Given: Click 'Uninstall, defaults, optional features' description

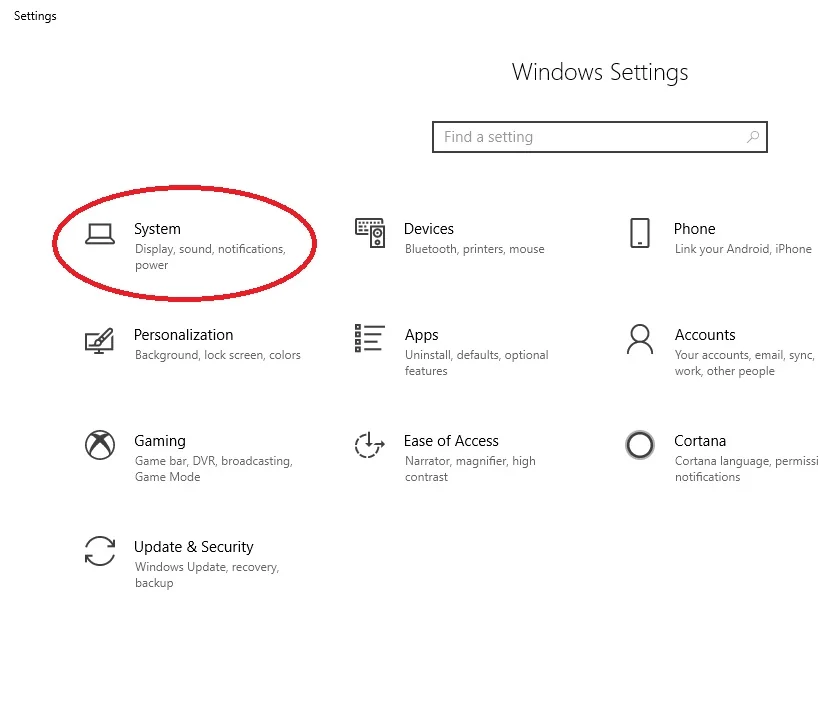Looking at the screenshot, I should [x=476, y=363].
